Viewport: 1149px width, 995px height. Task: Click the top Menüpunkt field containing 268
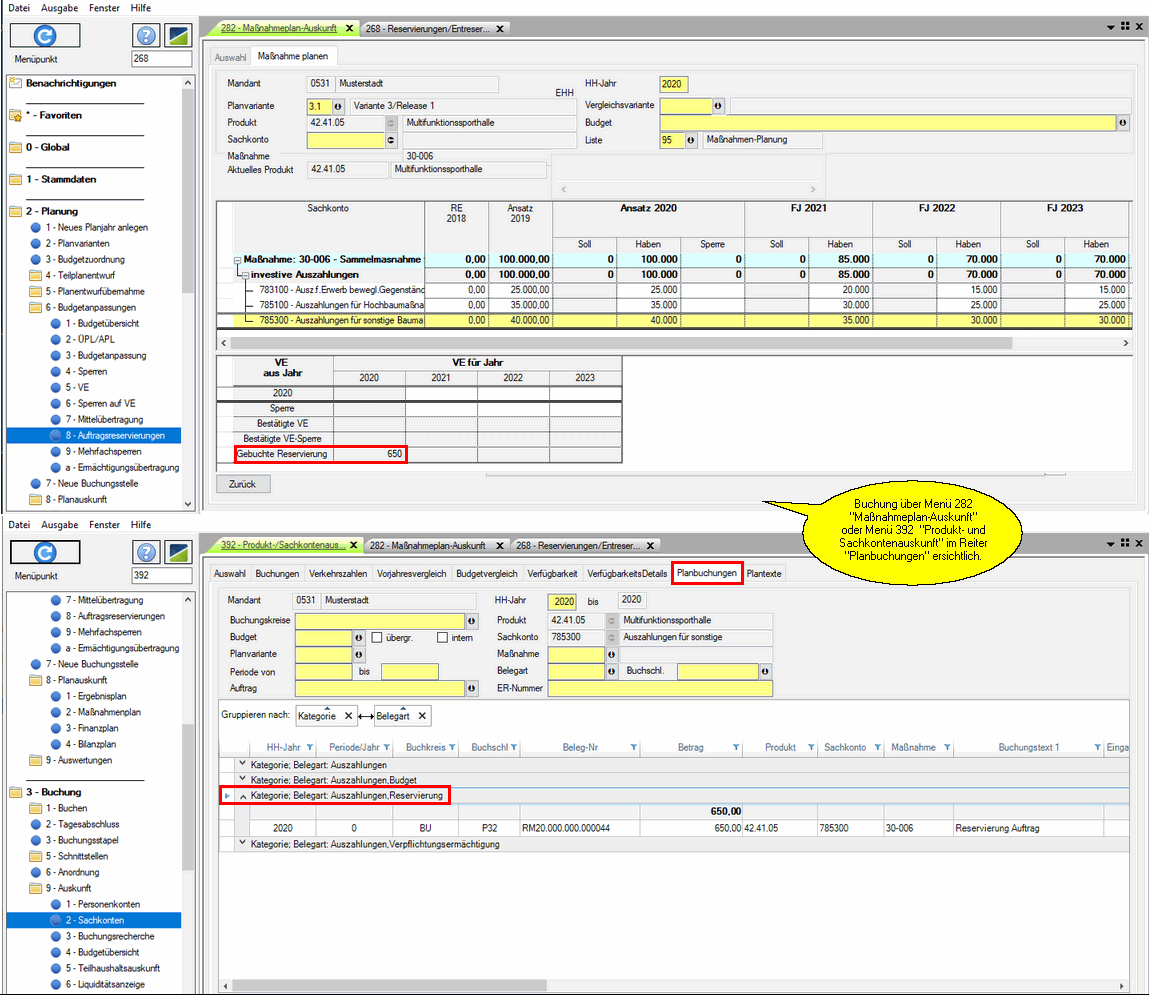161,59
